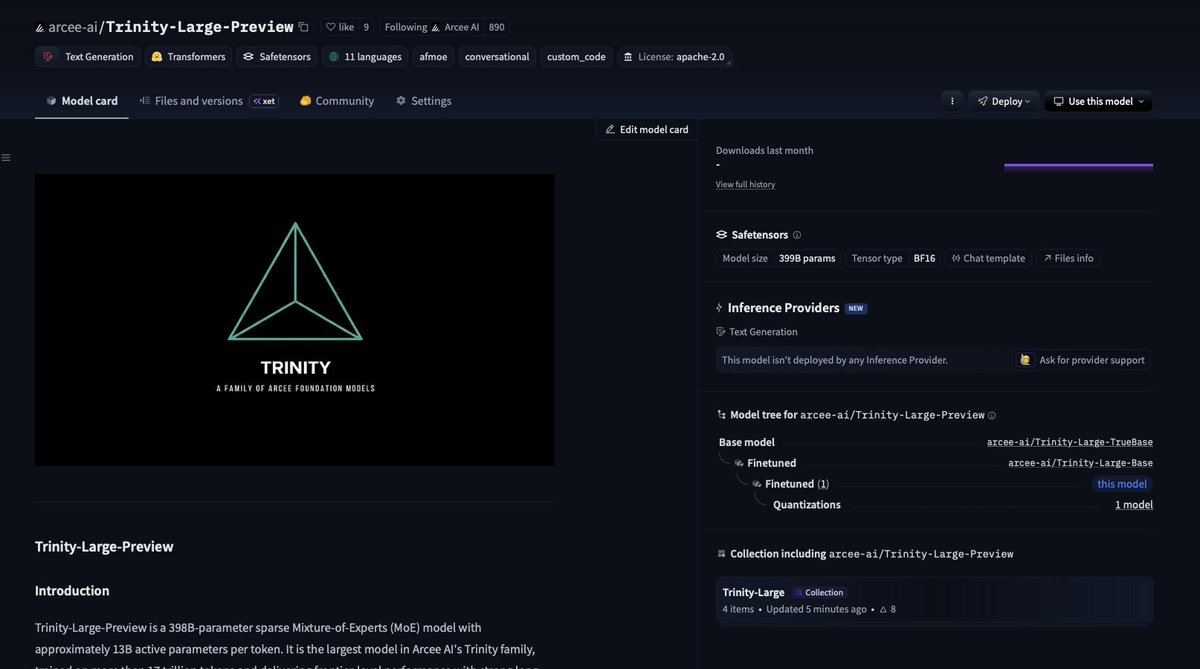Click License apache-2.0 tag

[675, 57]
